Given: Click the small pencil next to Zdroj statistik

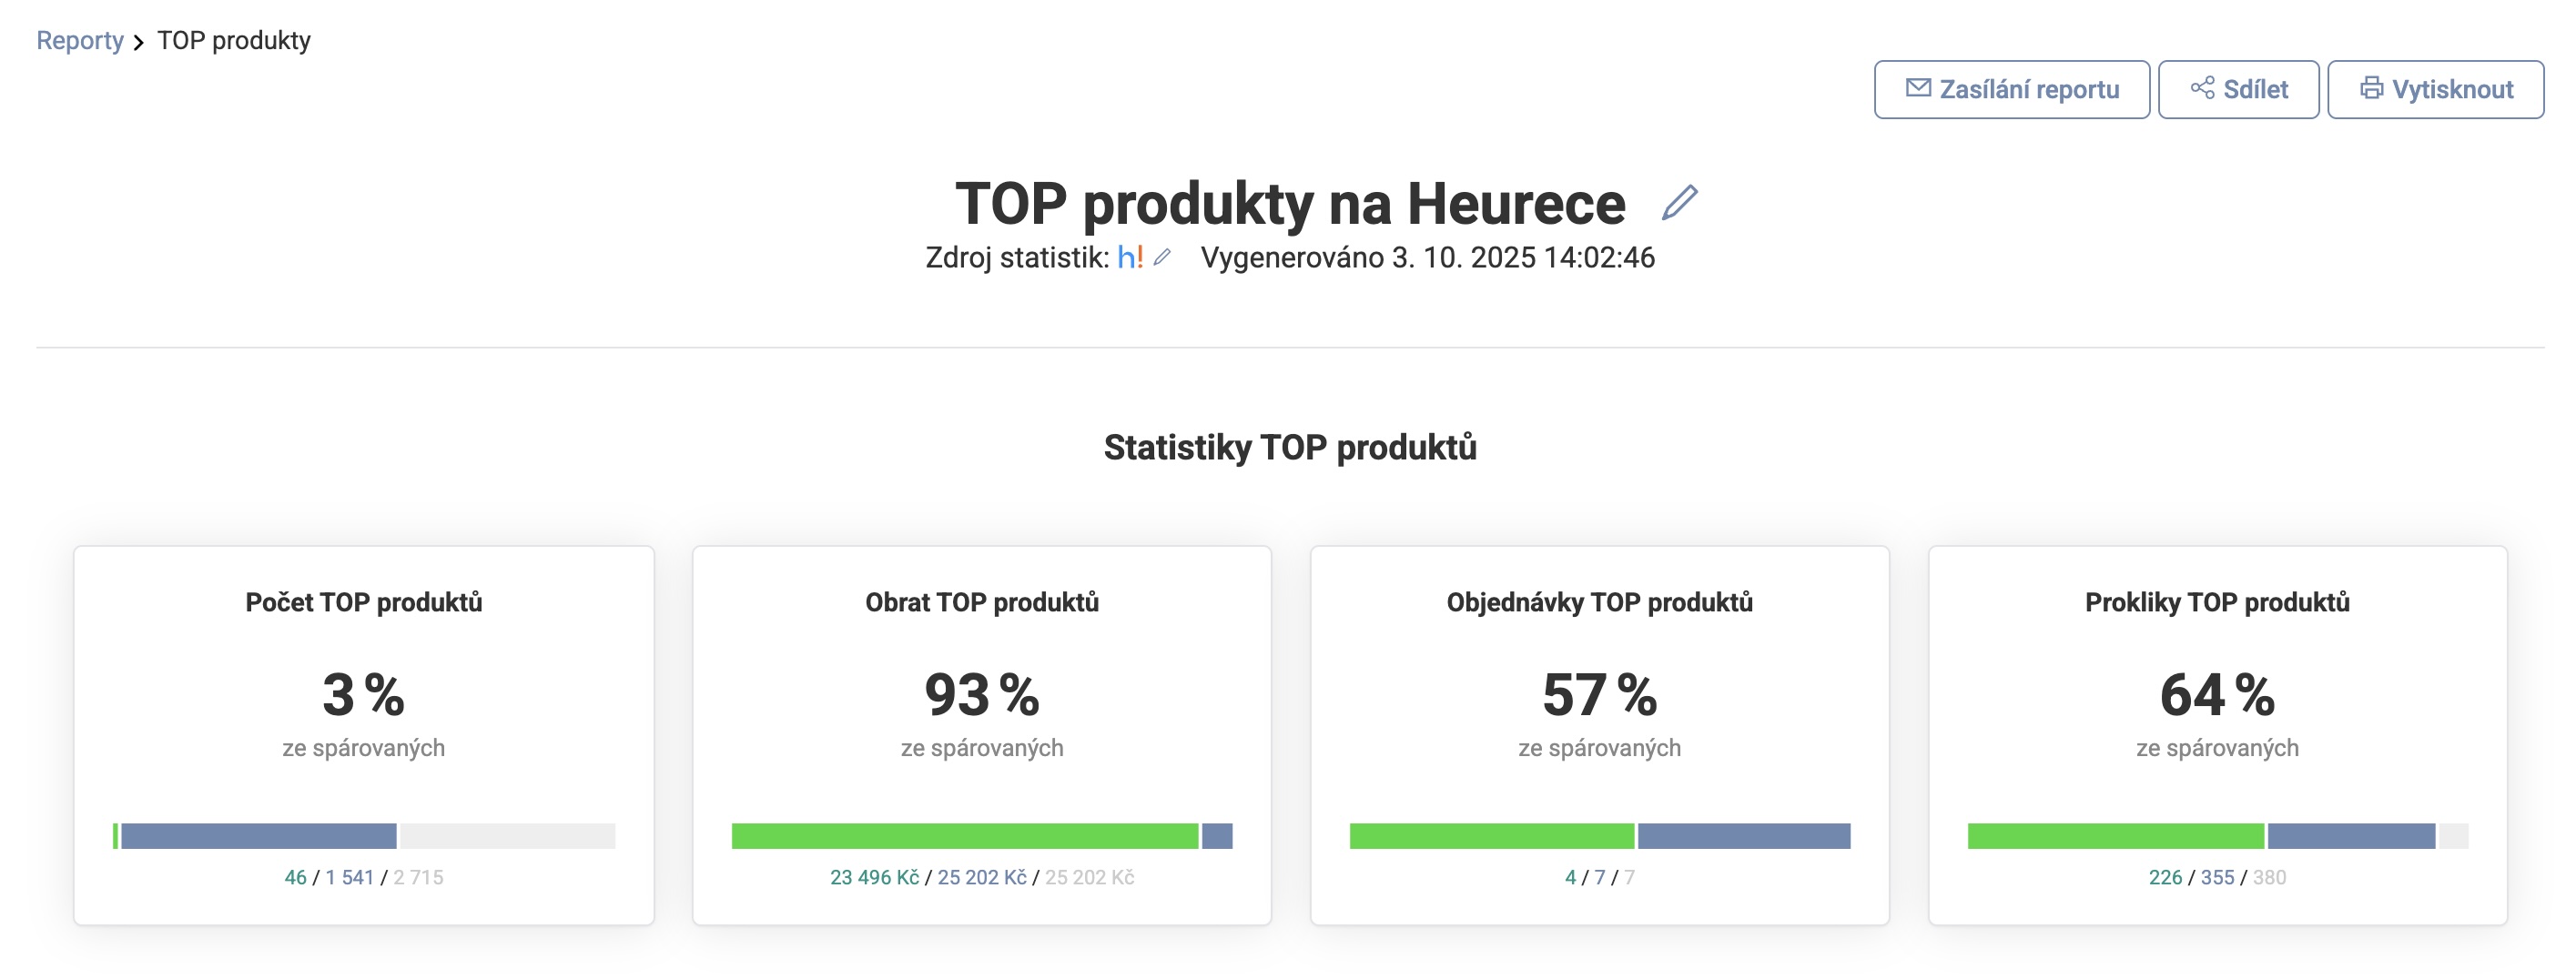Looking at the screenshot, I should point(1162,258).
